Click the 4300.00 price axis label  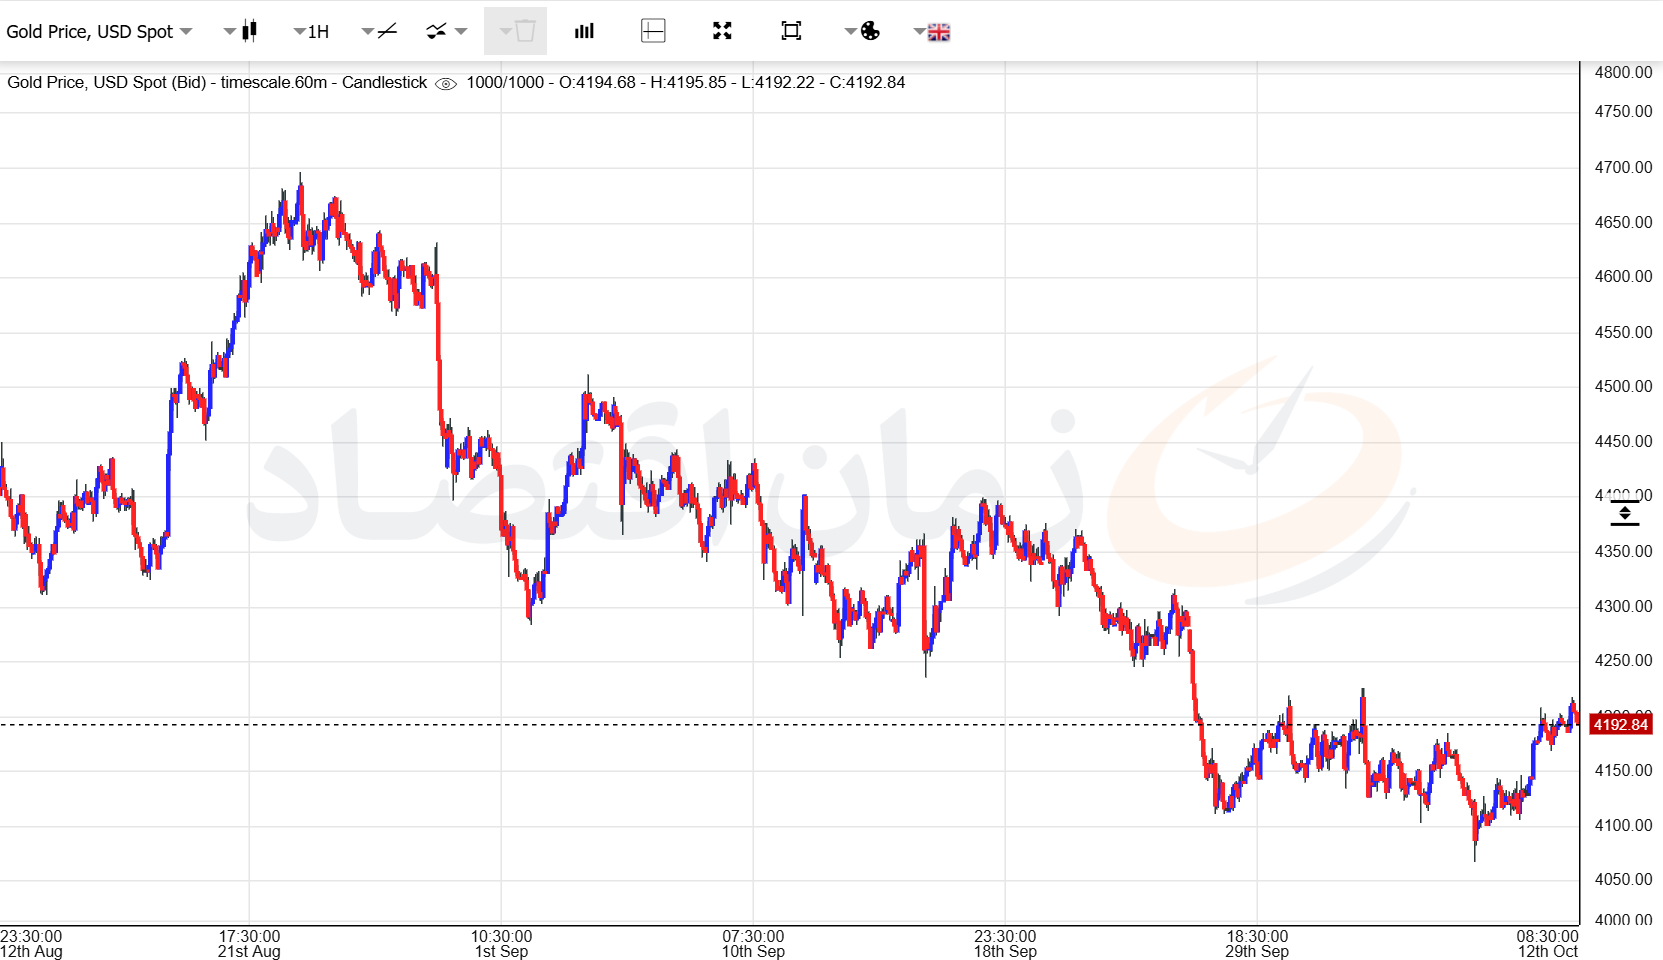[x=1623, y=606]
